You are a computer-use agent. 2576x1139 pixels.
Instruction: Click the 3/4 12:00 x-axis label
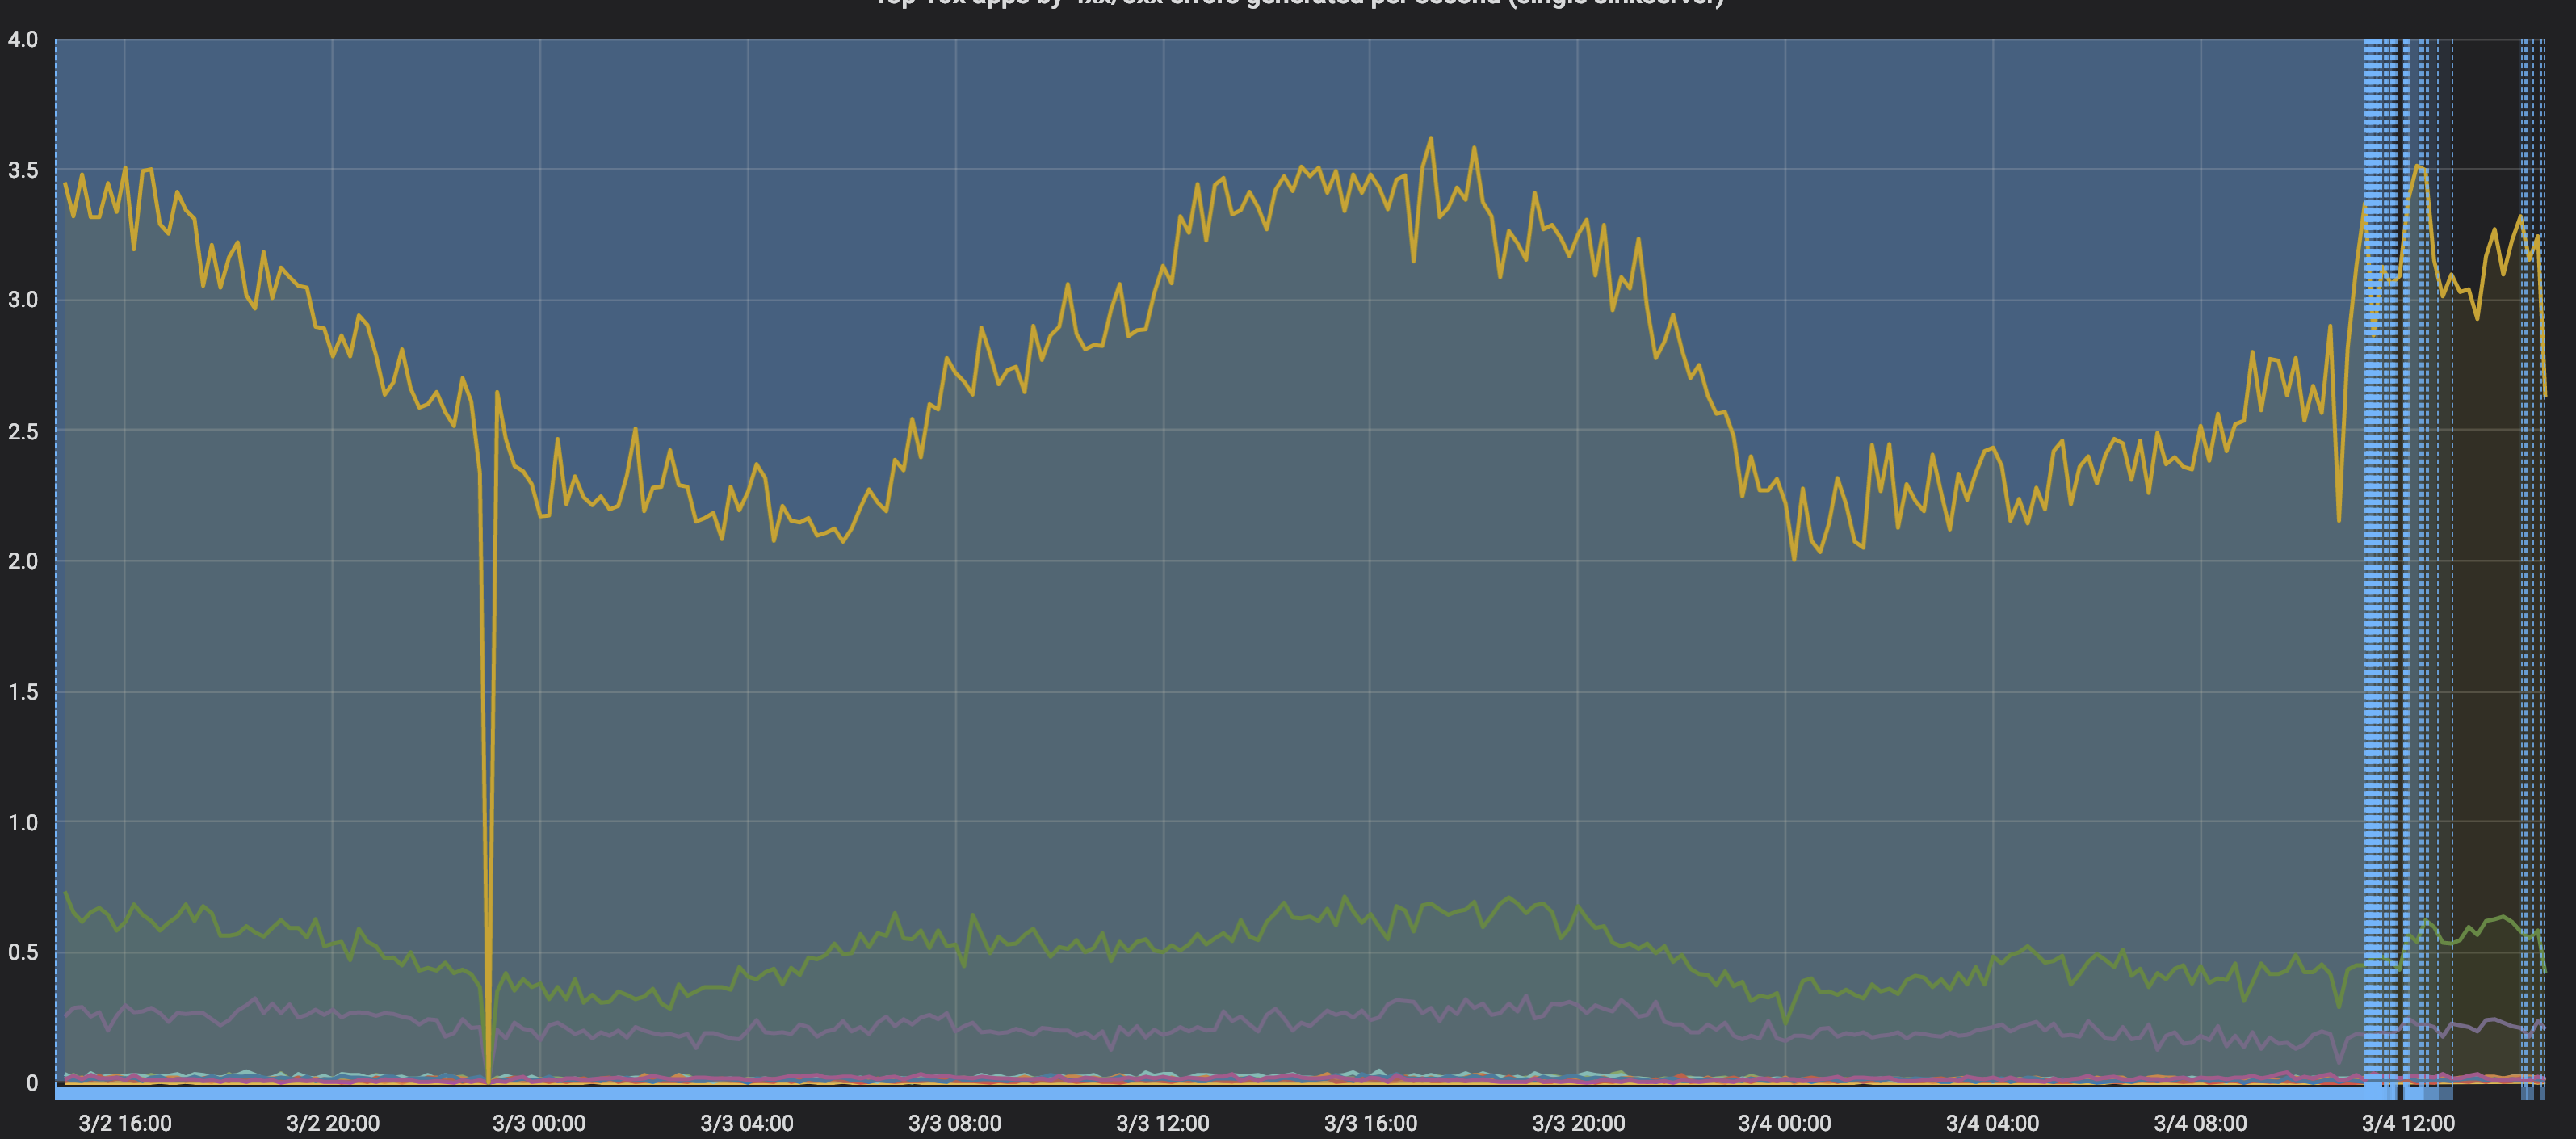point(2408,1123)
